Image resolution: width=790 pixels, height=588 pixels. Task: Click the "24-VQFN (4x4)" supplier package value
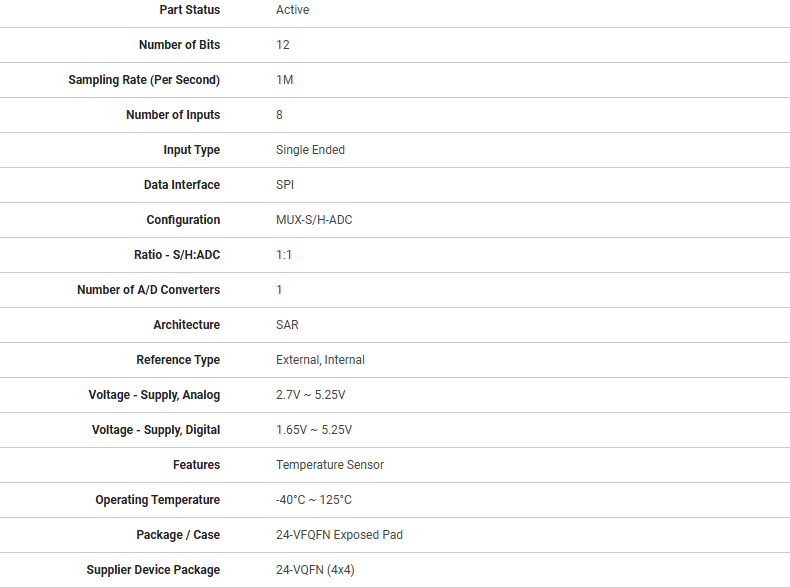coord(315,570)
